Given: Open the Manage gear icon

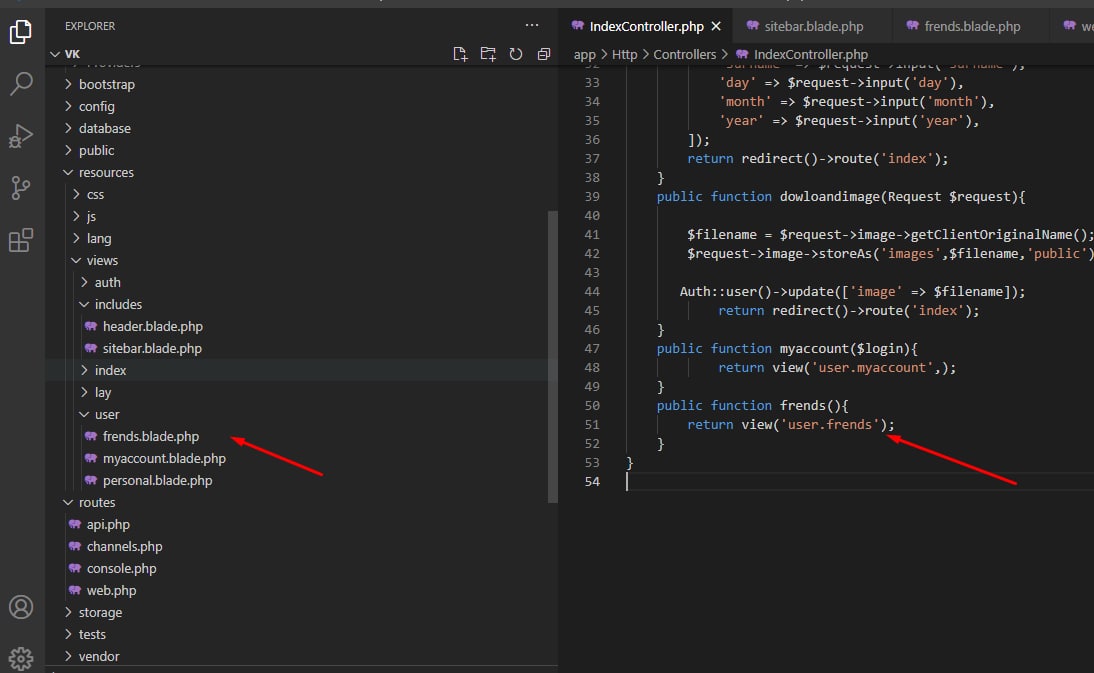Looking at the screenshot, I should [21, 657].
